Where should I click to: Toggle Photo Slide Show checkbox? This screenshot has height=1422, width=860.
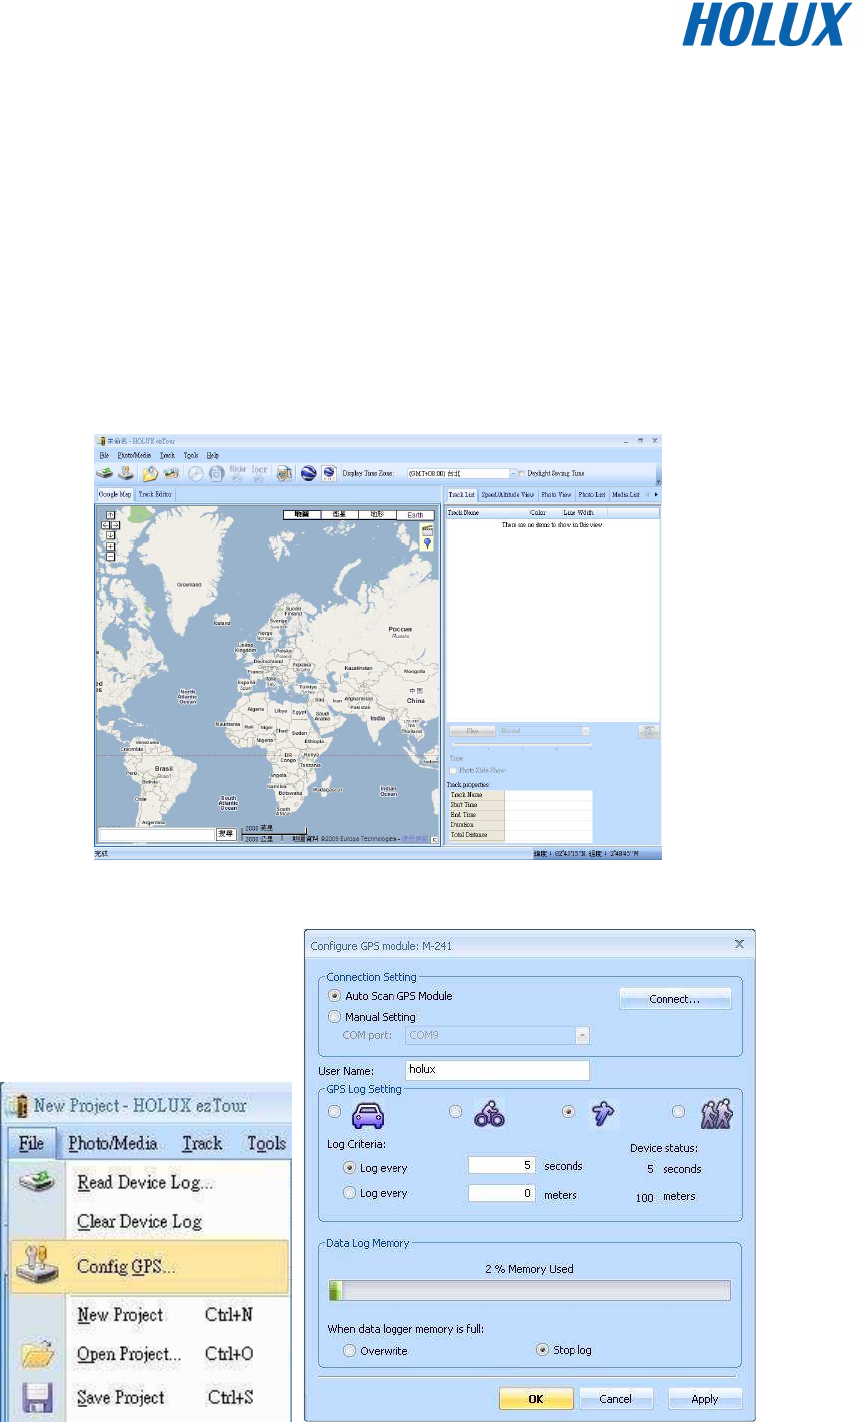click(x=453, y=770)
